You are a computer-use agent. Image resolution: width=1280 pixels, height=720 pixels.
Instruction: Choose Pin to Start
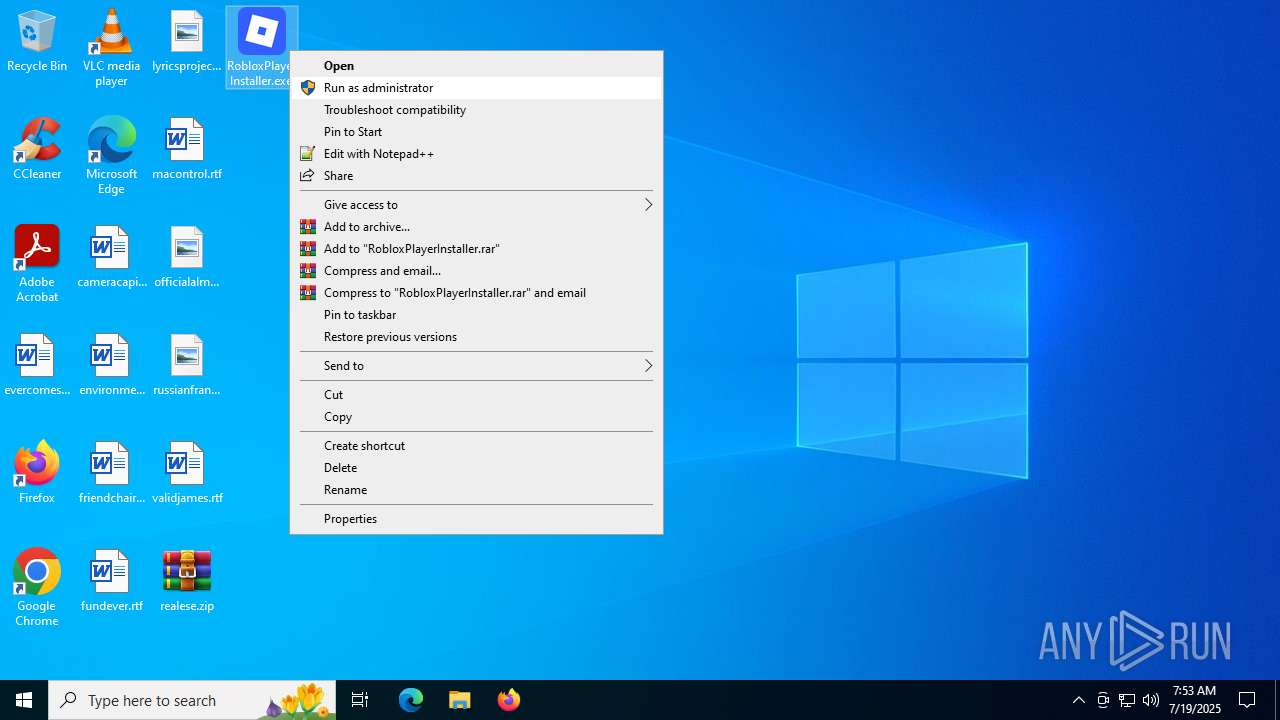click(476, 132)
